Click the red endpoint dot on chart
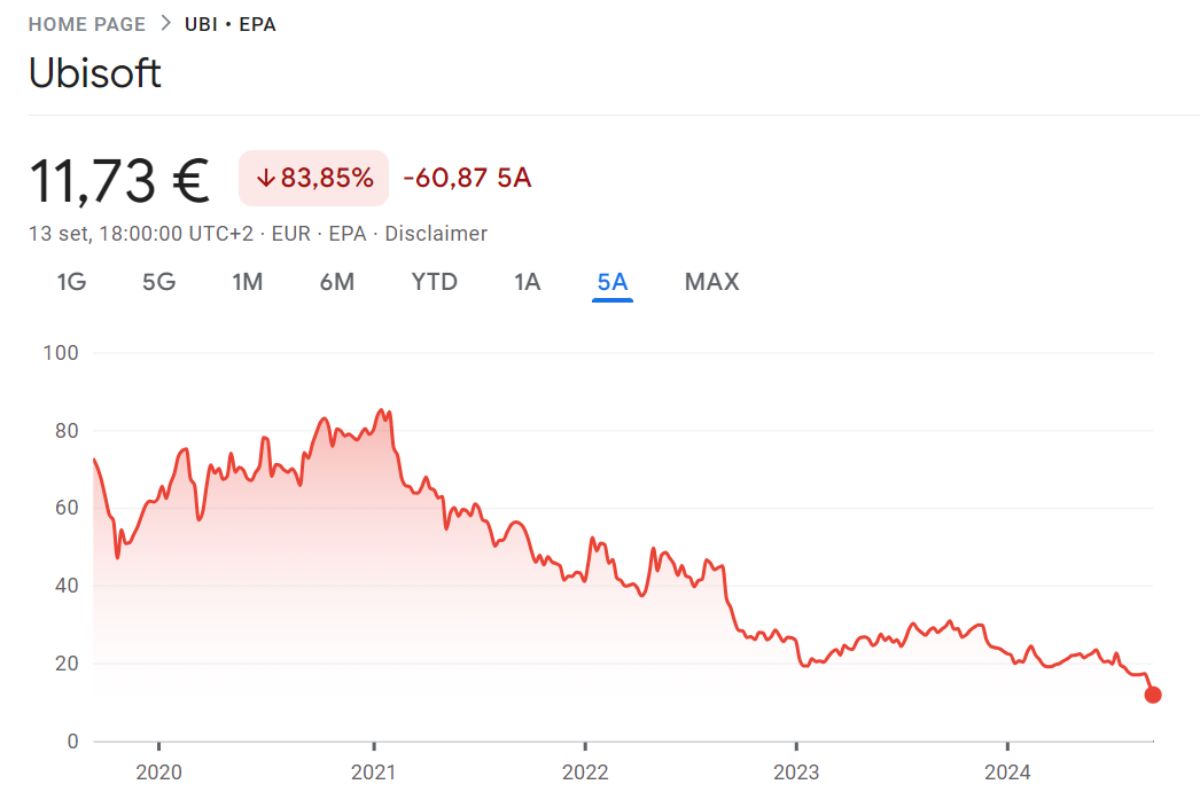Screen dimensions: 1200x800 point(1153,695)
